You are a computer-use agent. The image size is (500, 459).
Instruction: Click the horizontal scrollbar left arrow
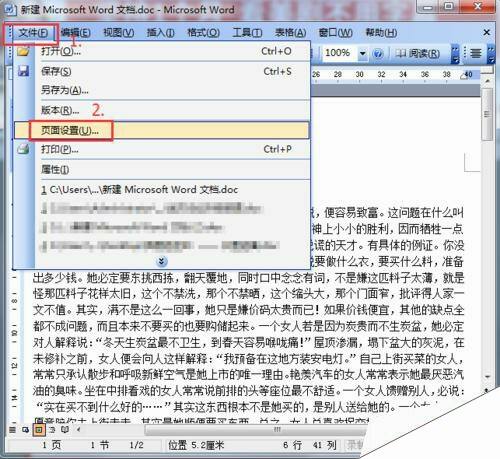pos(79,430)
